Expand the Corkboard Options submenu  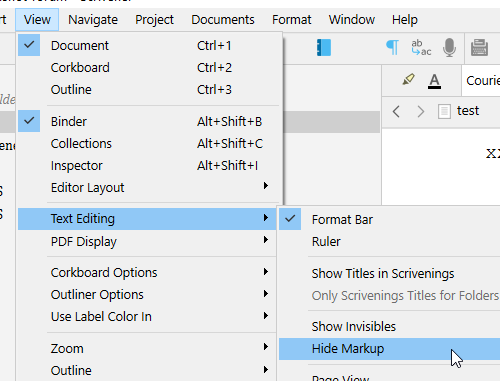(147, 272)
